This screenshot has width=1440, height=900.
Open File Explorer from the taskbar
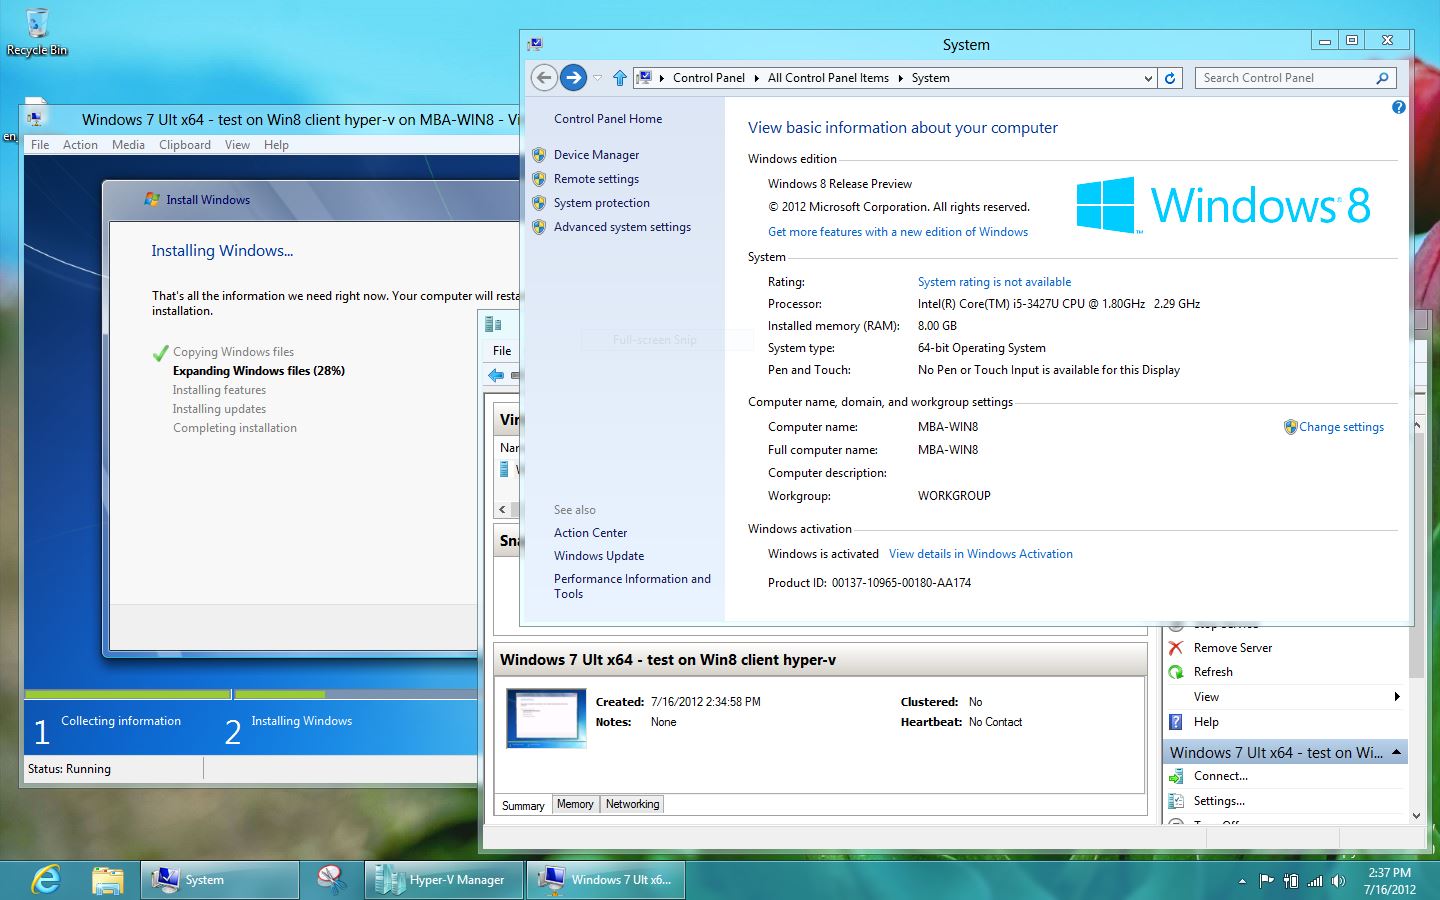pyautogui.click(x=107, y=880)
